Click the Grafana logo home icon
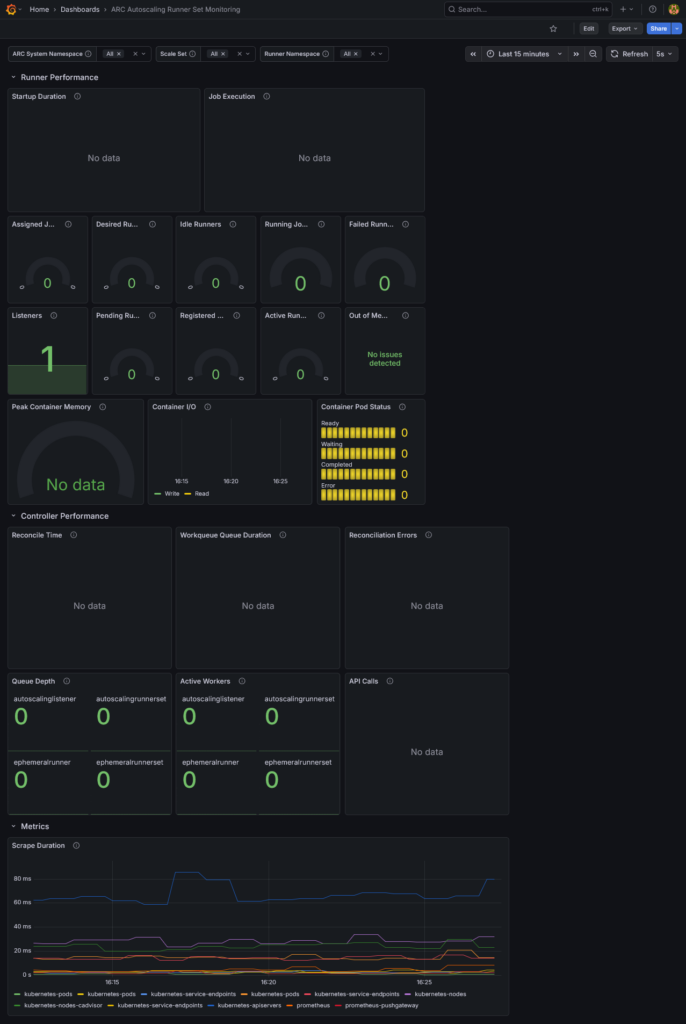 (x=12, y=9)
